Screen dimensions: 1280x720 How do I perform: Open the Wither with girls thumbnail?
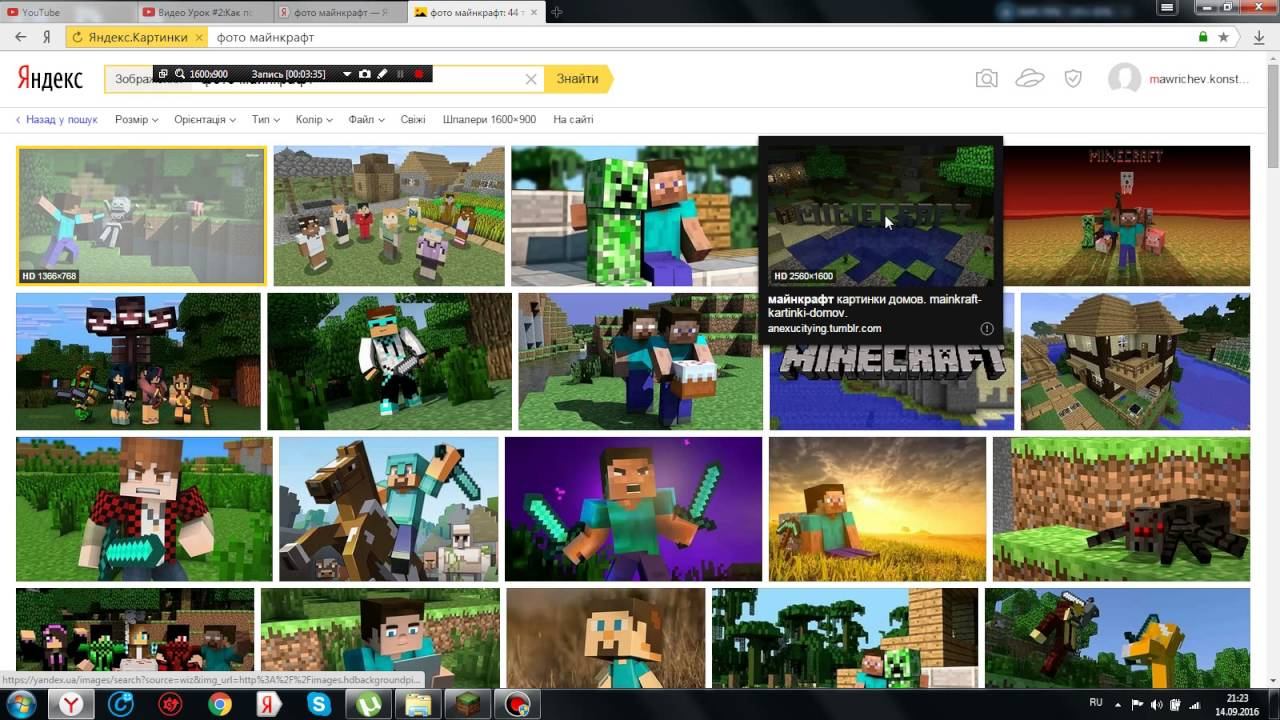(138, 361)
